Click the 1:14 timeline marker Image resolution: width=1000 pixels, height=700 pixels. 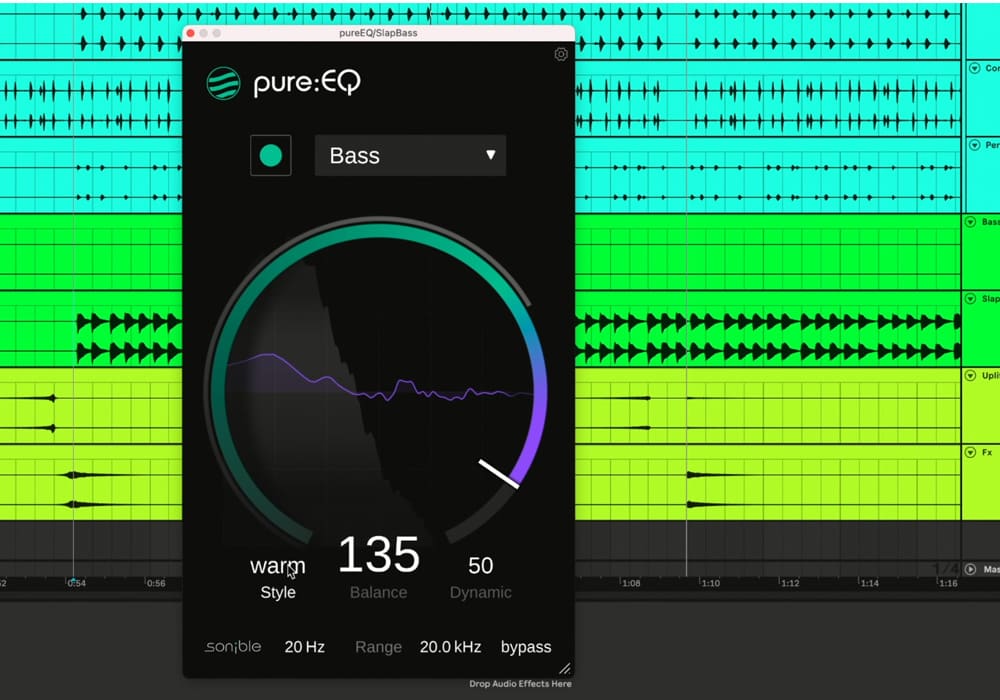[x=869, y=583]
